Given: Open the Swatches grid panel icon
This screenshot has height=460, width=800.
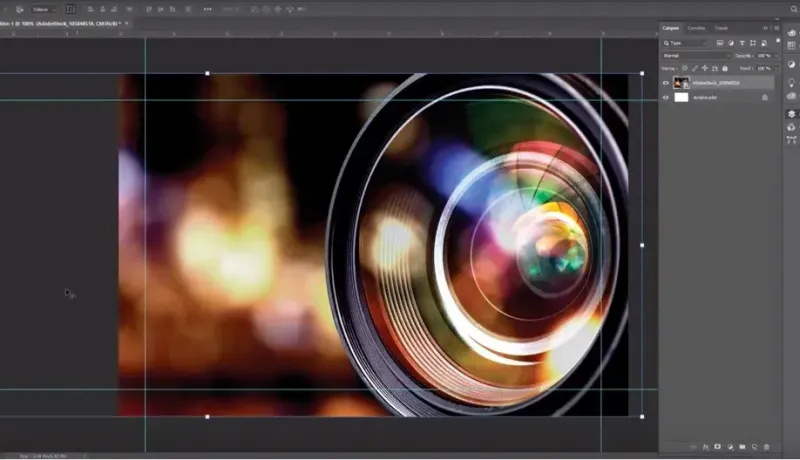Looking at the screenshot, I should [x=791, y=45].
